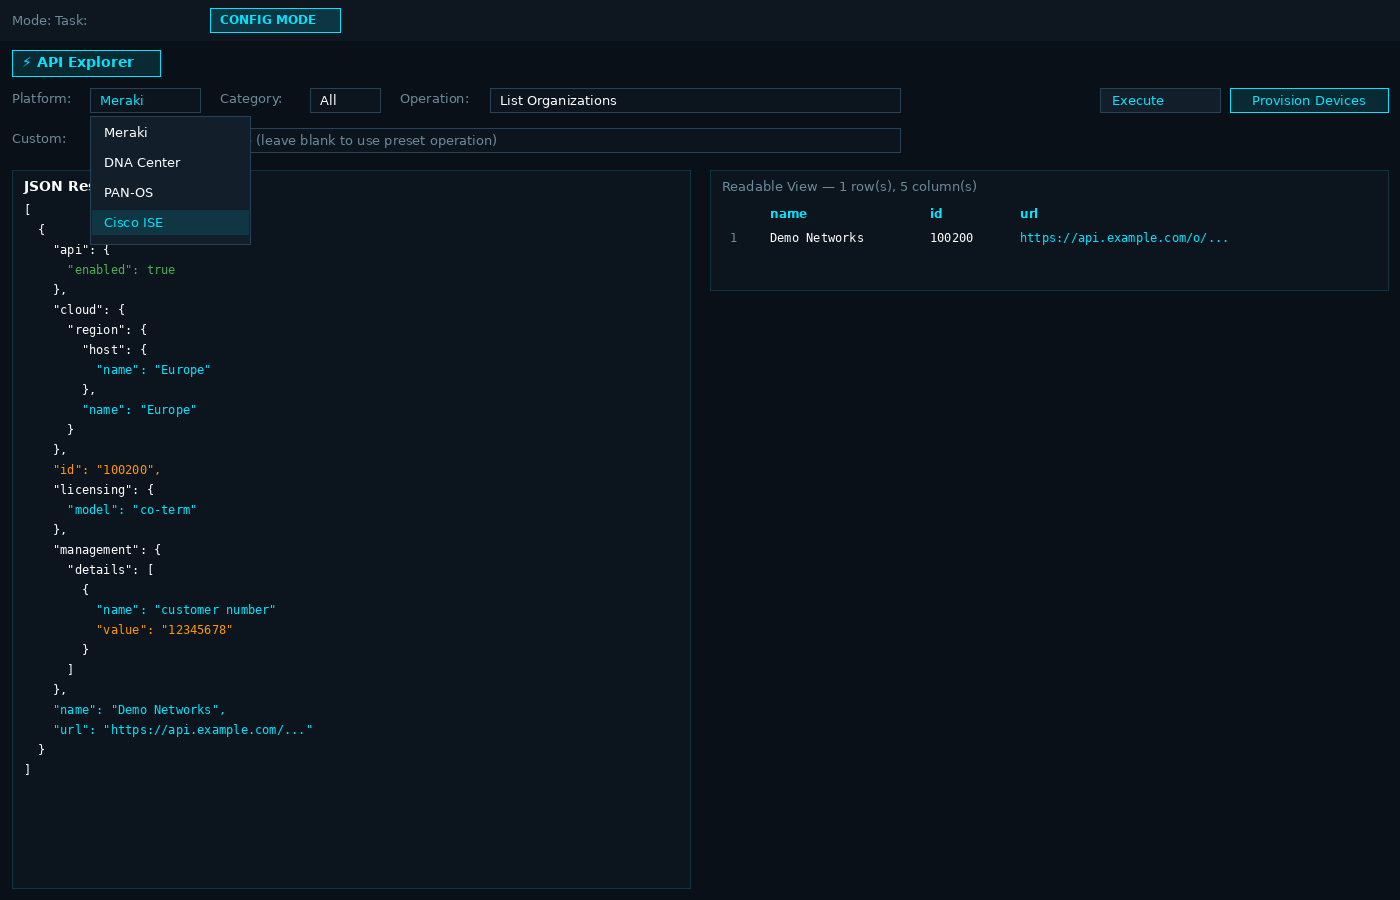Select the Demo Networks table row
Image resolution: width=1400 pixels, height=900 pixels.
click(x=900, y=237)
